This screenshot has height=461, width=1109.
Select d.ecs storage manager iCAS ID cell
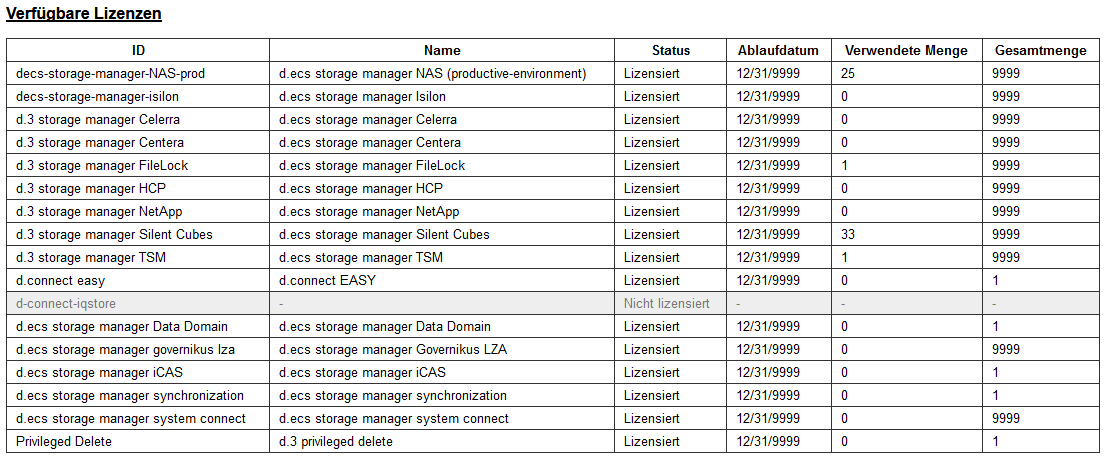tap(138, 373)
